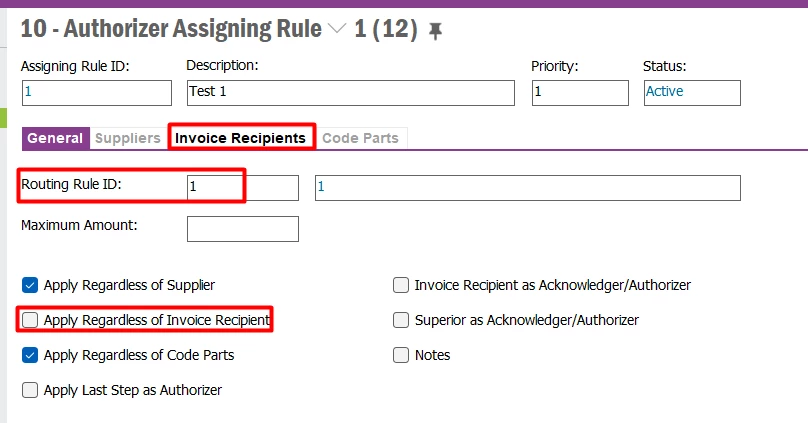Click the Routing Rule ID input box
Viewport: 808px width, 423px height.
coord(243,188)
